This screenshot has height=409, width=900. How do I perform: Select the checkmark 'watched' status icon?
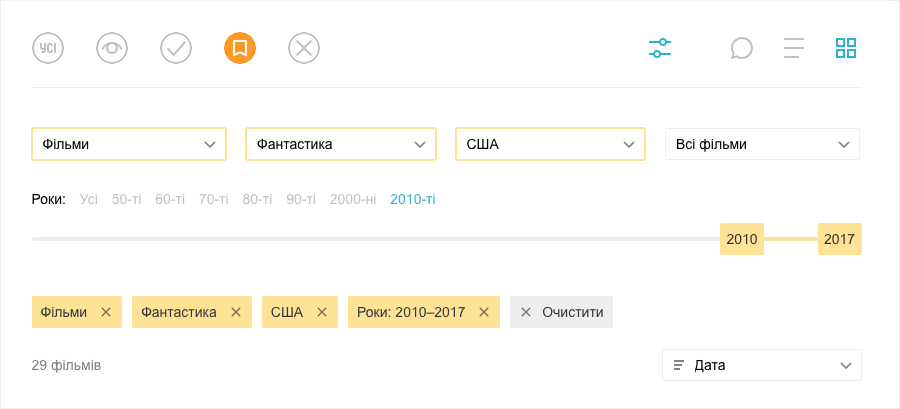(x=176, y=48)
